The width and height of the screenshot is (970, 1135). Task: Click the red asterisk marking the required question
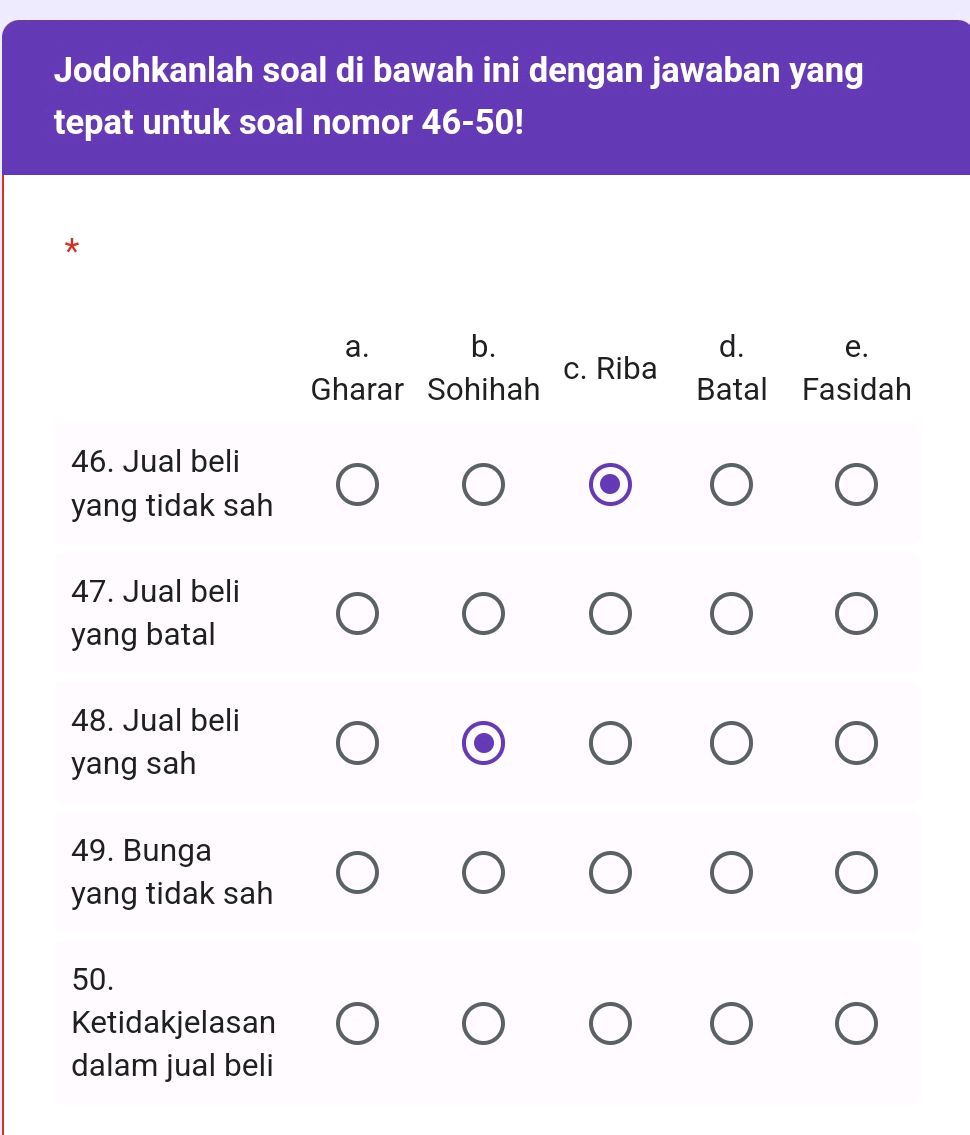(x=70, y=248)
